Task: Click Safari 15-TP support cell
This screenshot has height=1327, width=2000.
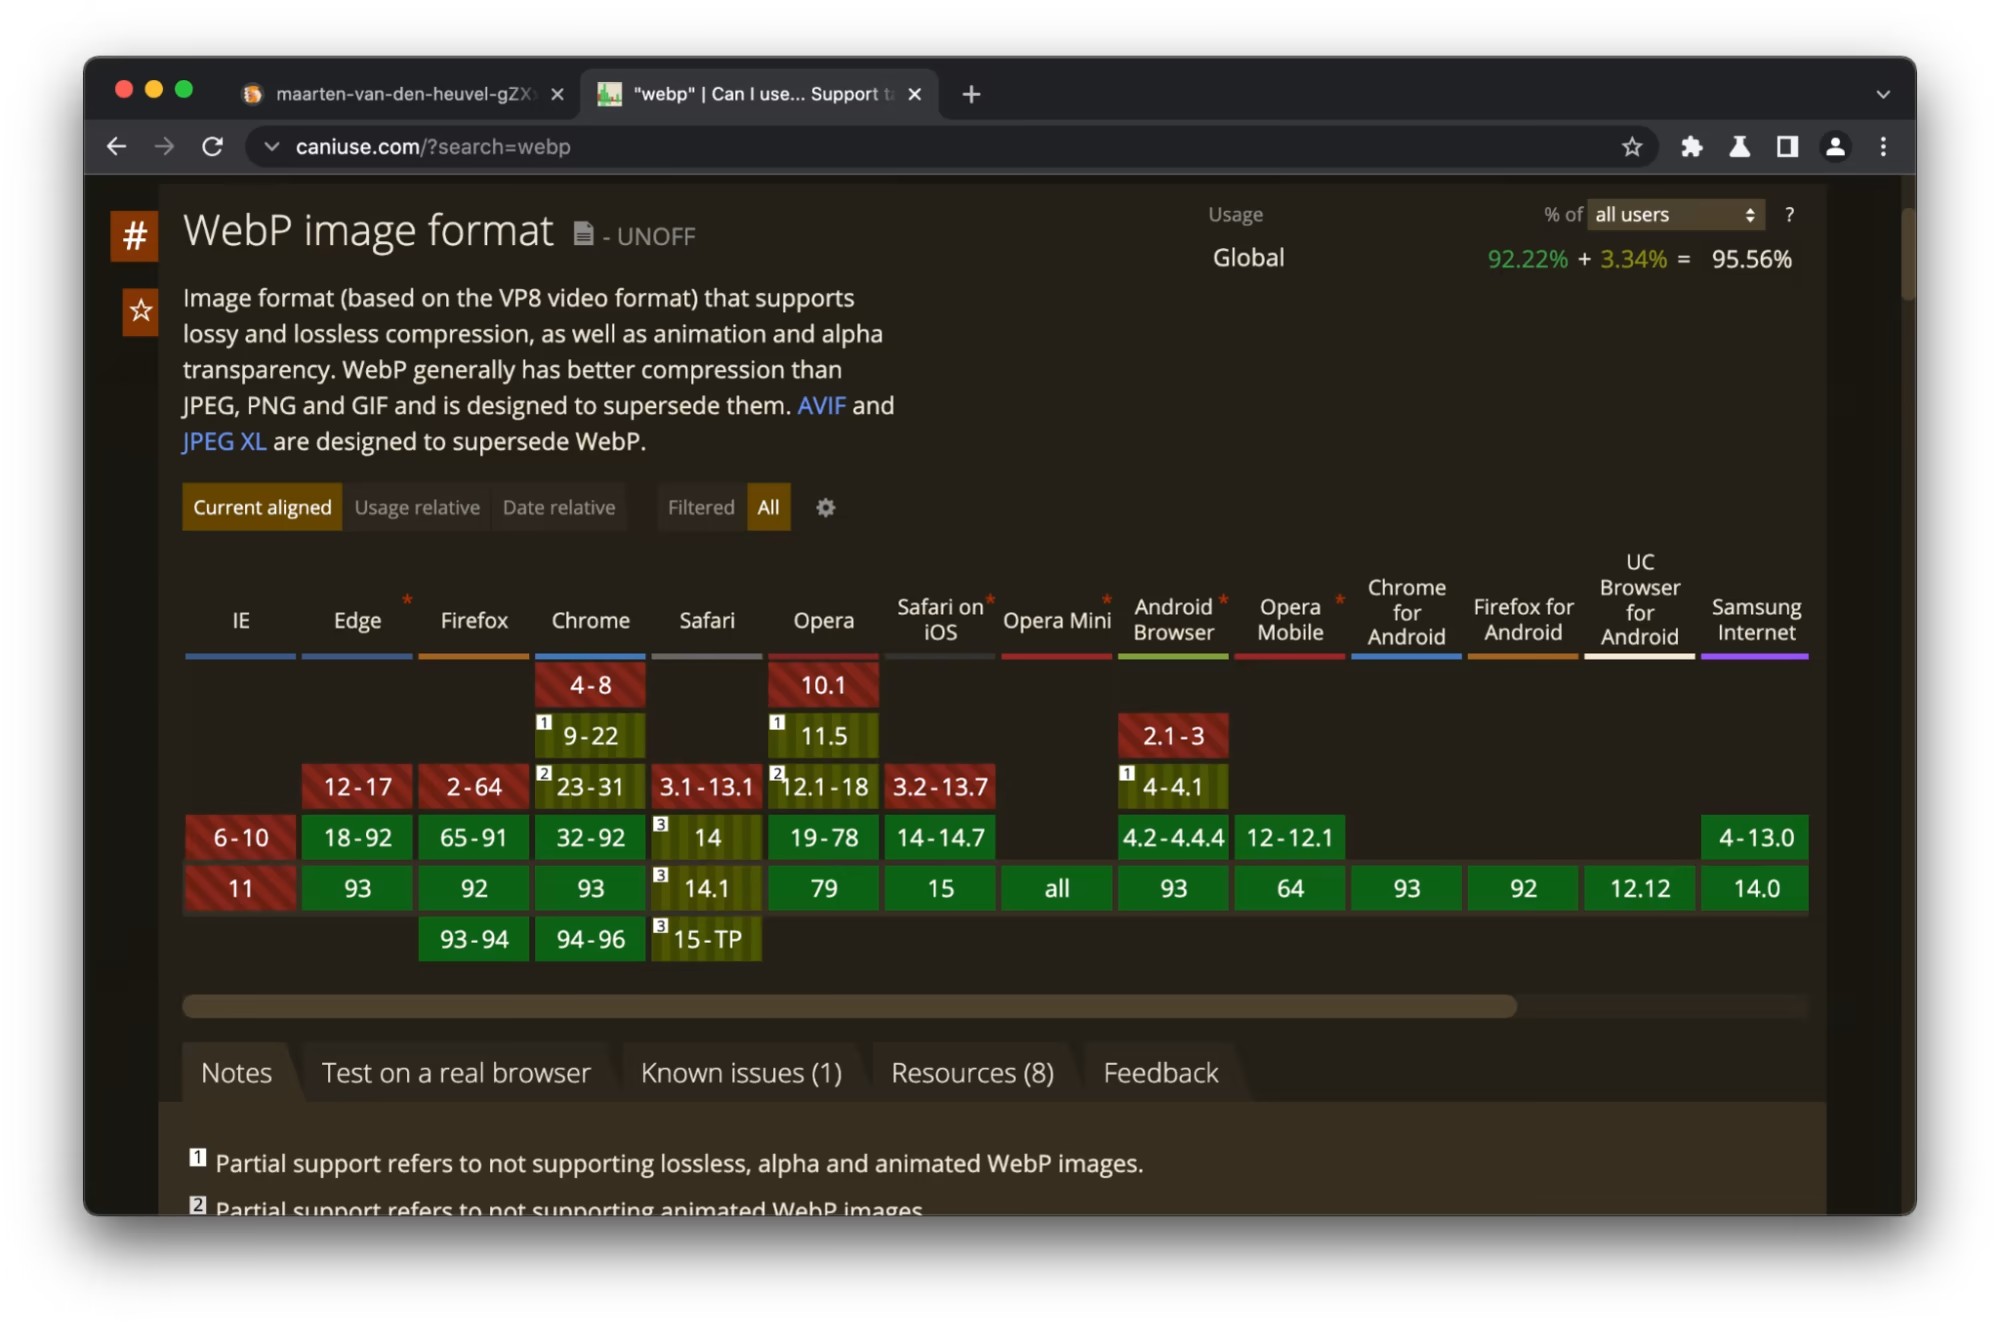Action: coord(707,939)
